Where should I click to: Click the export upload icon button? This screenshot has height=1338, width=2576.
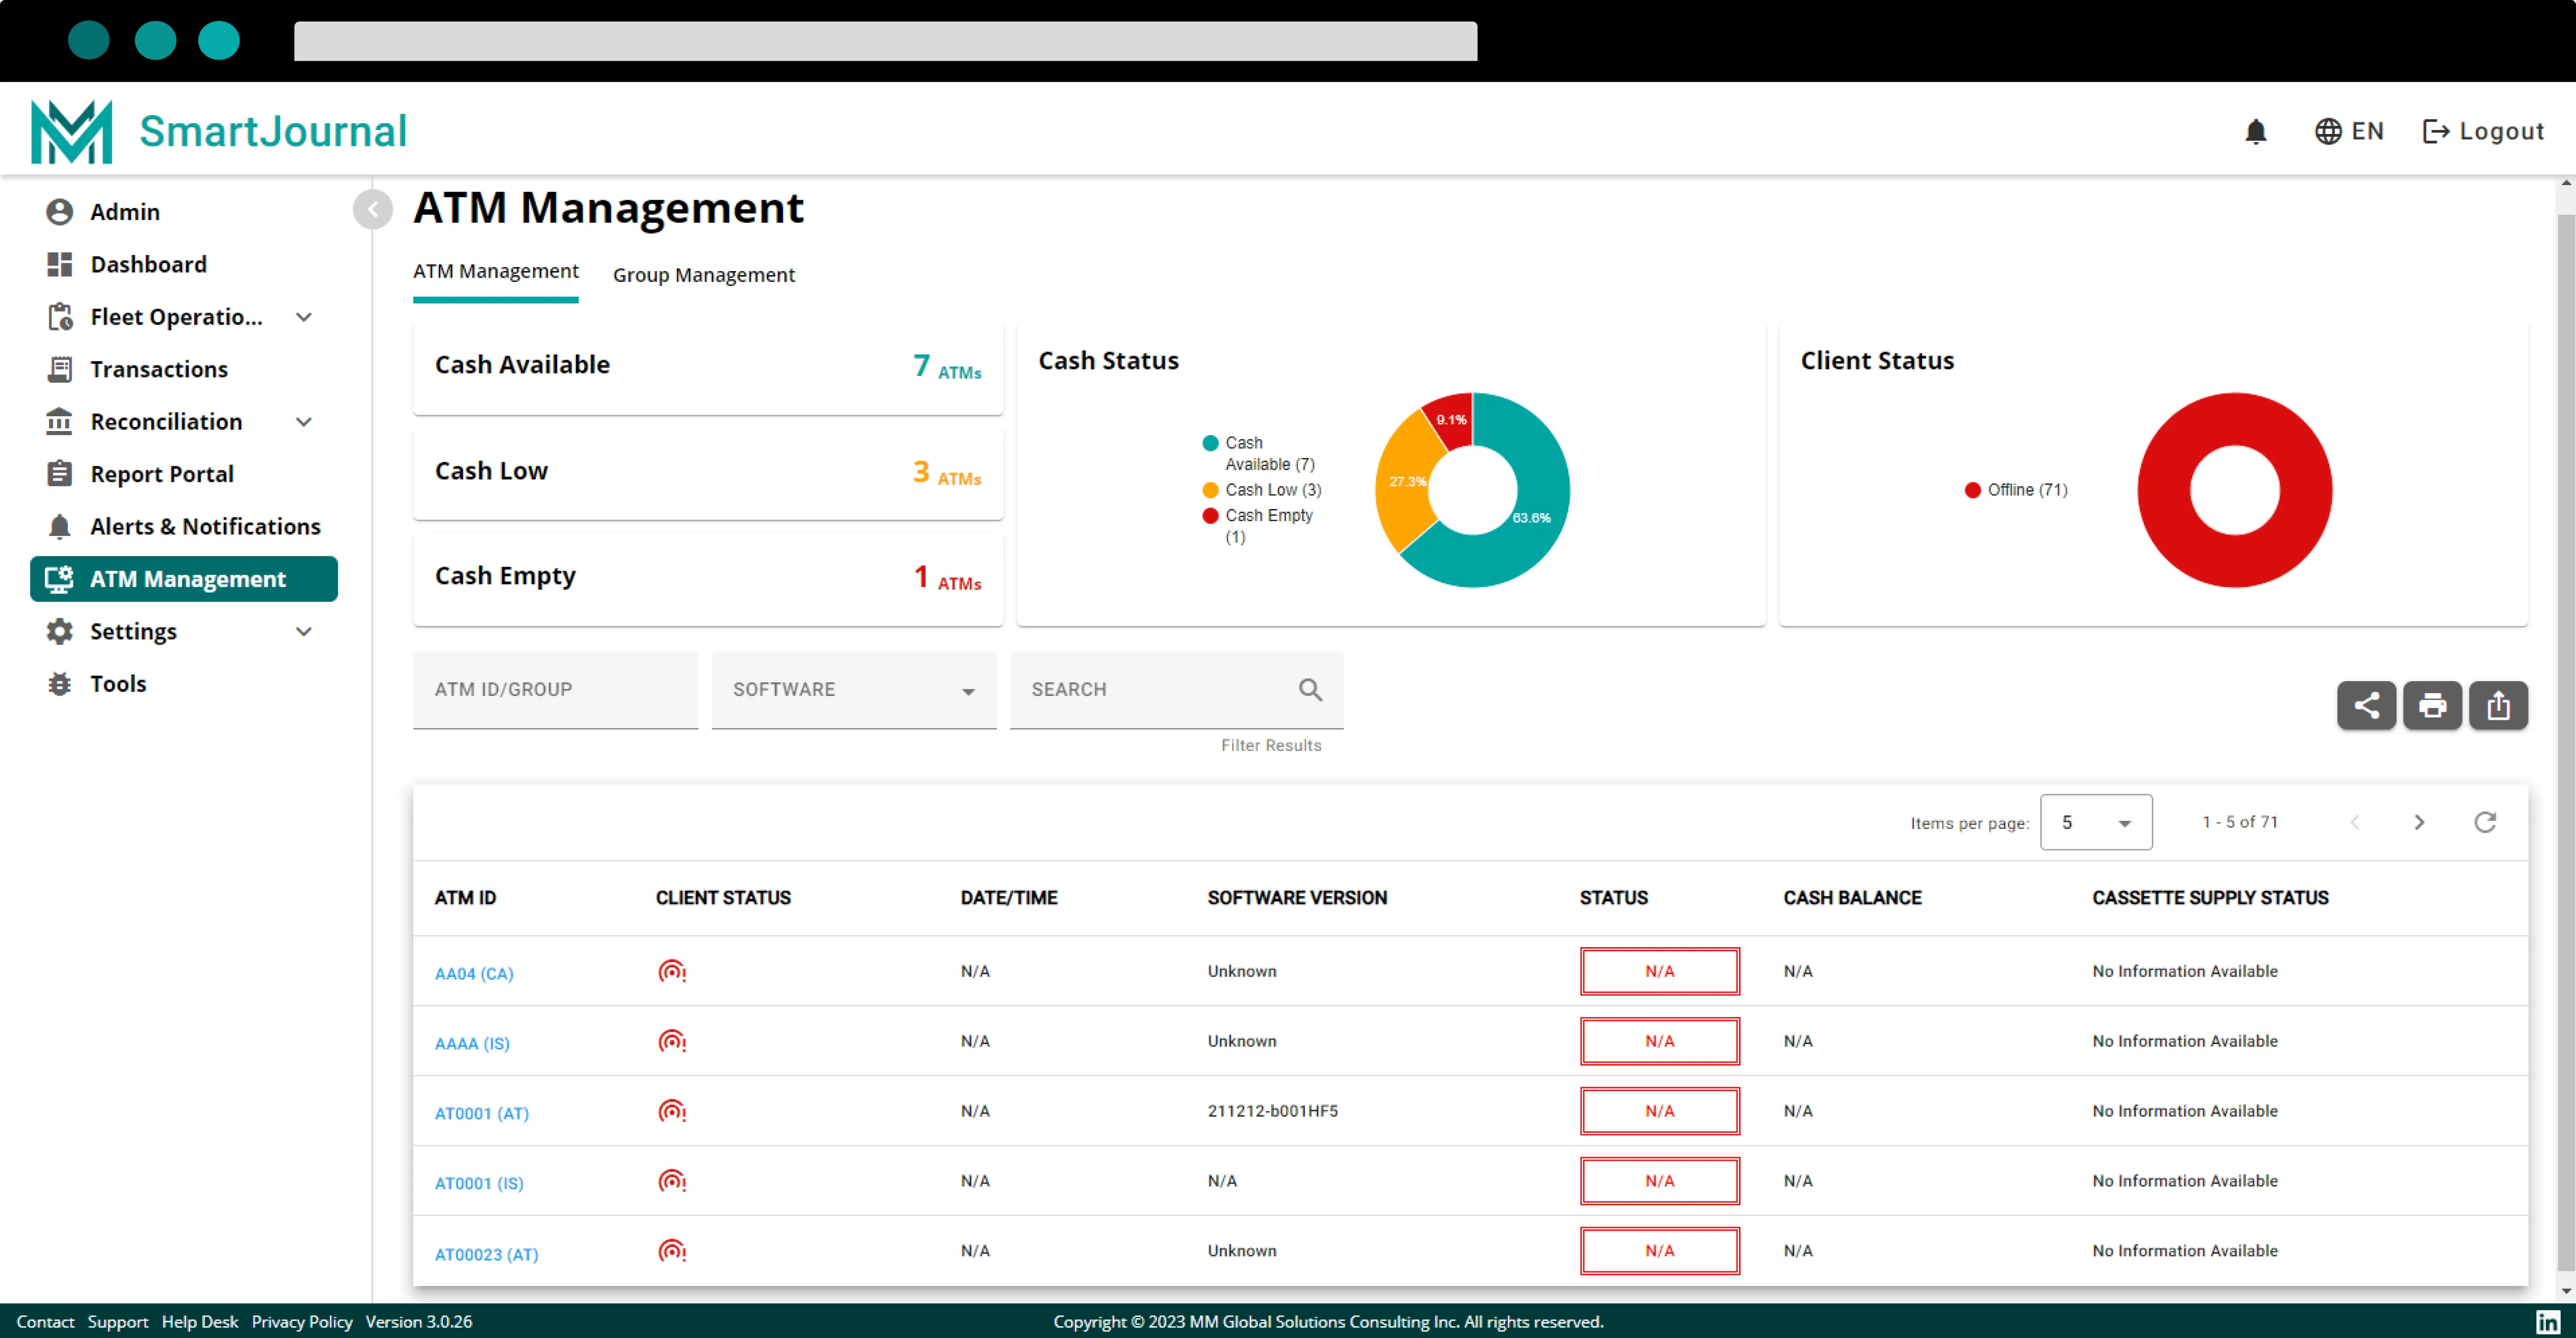[x=2498, y=706]
